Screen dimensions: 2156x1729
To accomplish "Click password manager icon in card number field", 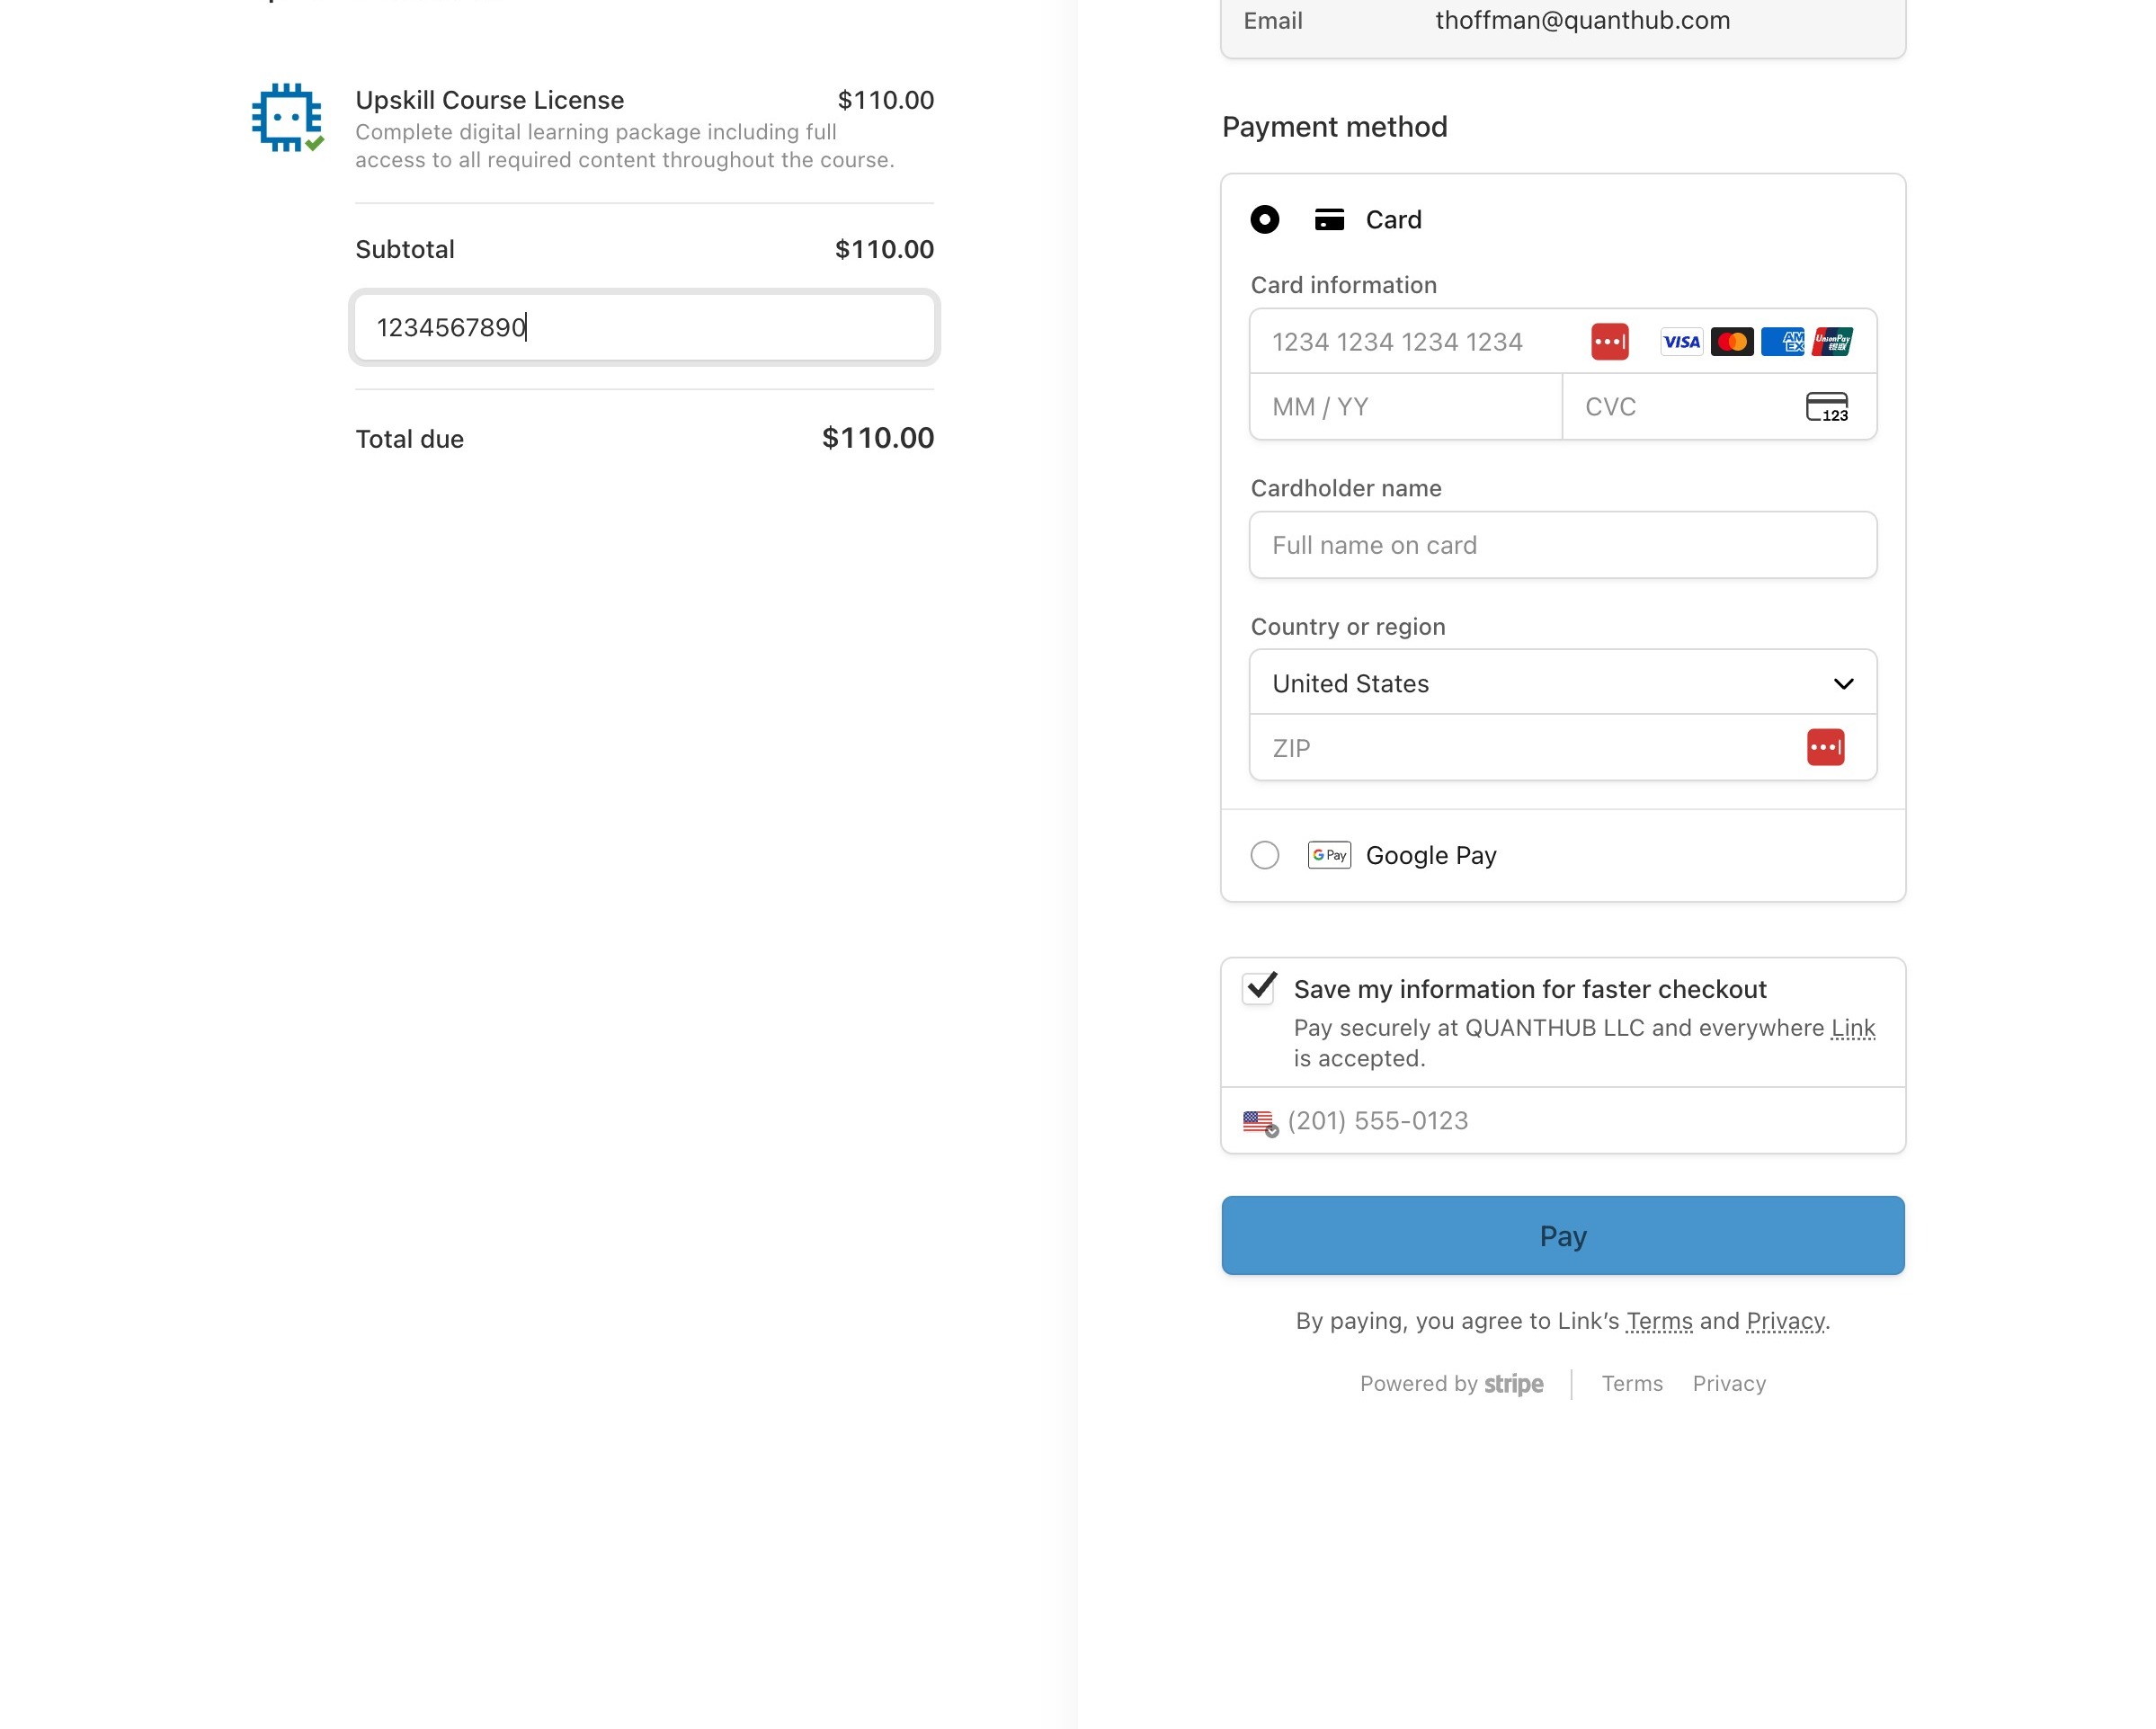I will pos(1609,342).
